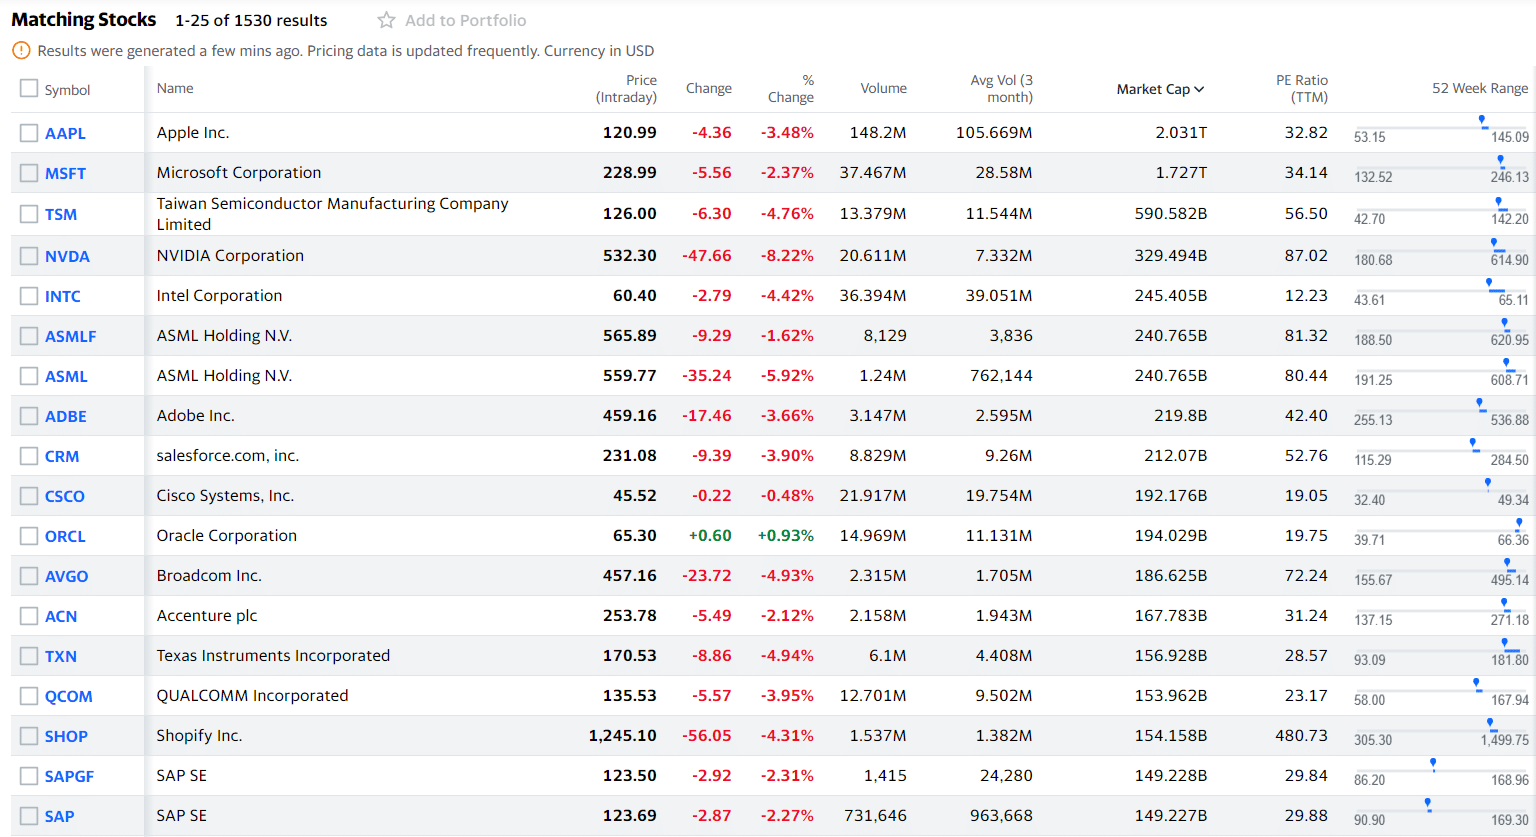Open the INTC ticker link
The height and width of the screenshot is (837, 1536).
pos(63,296)
